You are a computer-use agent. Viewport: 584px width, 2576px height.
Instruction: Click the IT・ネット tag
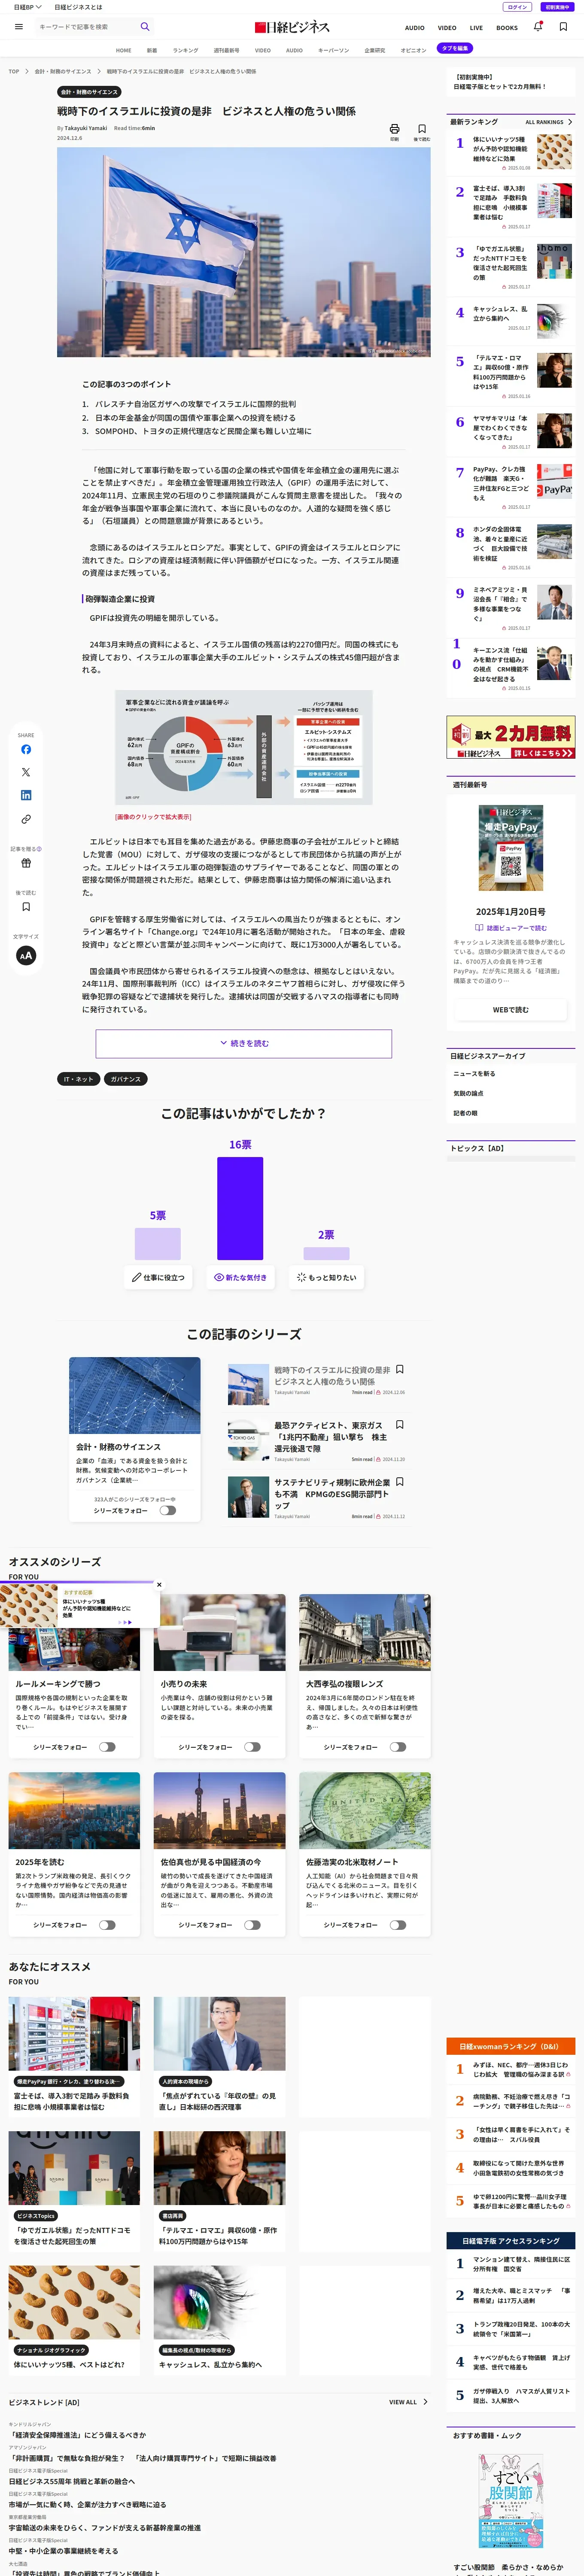click(78, 1079)
